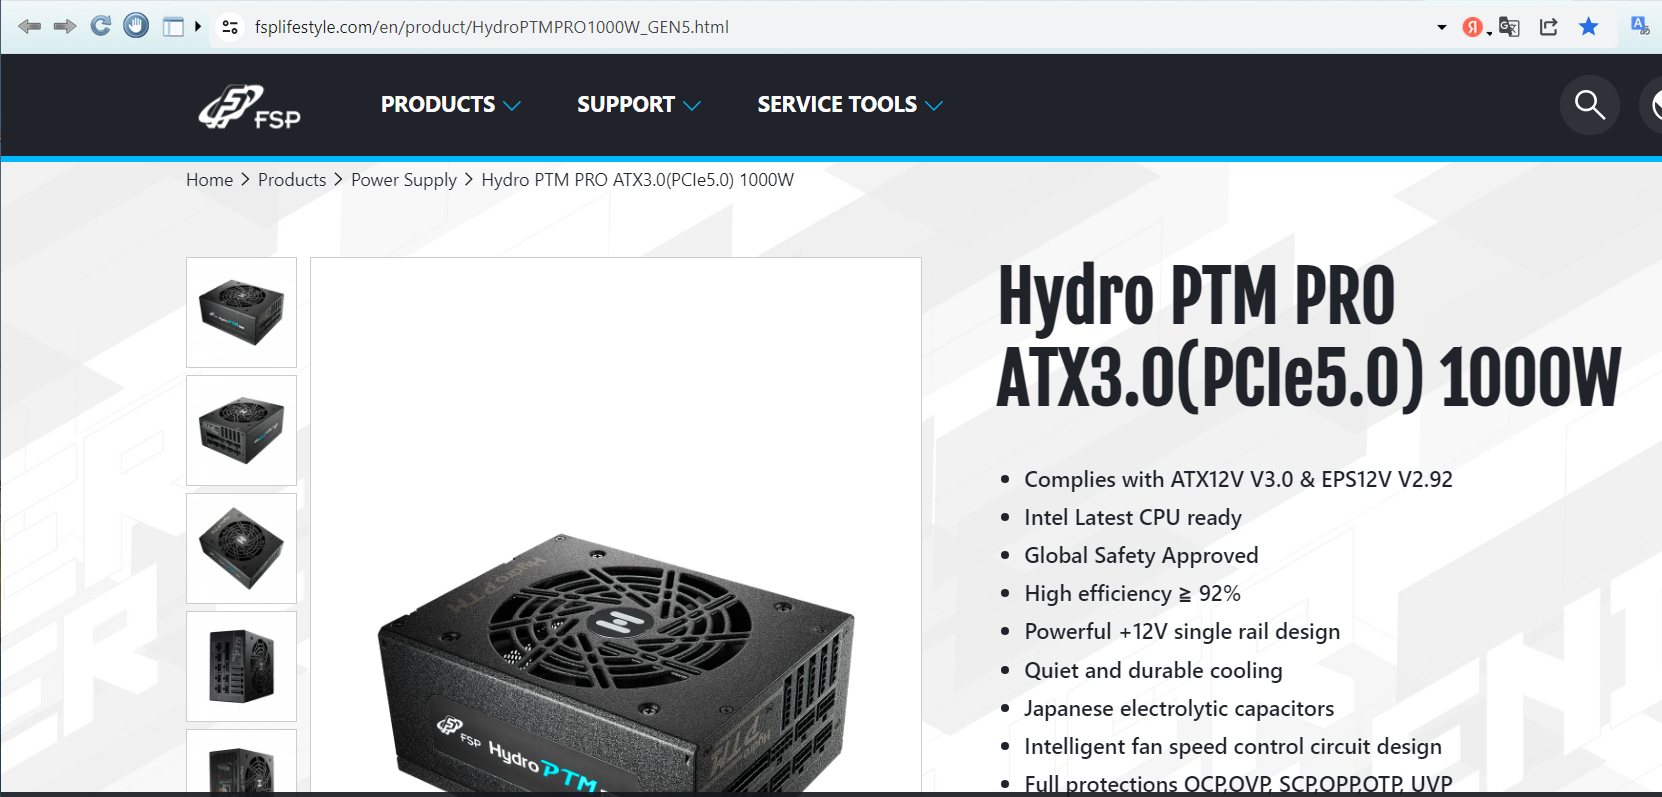
Task: Expand the PRODUCTS menu
Action: (451, 105)
